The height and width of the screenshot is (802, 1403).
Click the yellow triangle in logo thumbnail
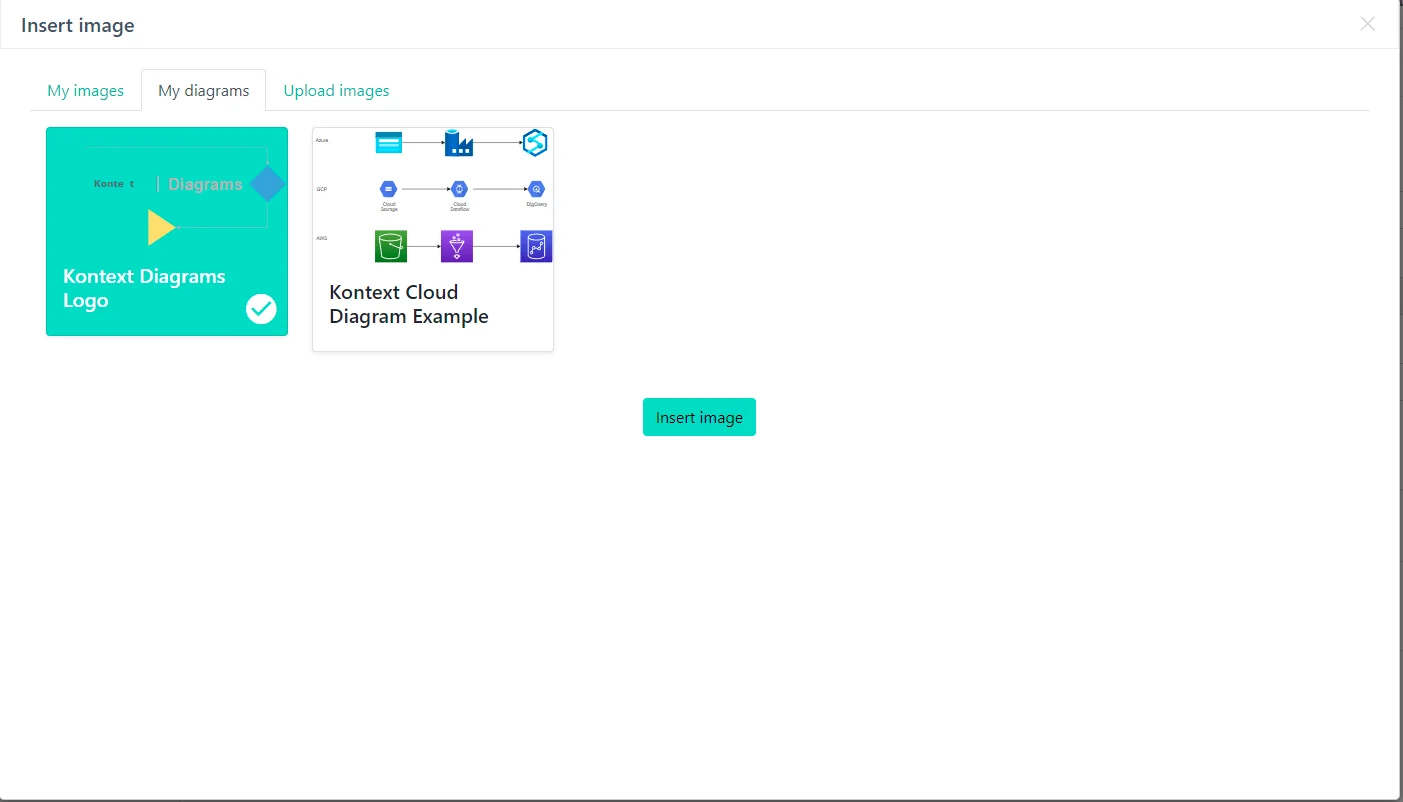(x=160, y=228)
